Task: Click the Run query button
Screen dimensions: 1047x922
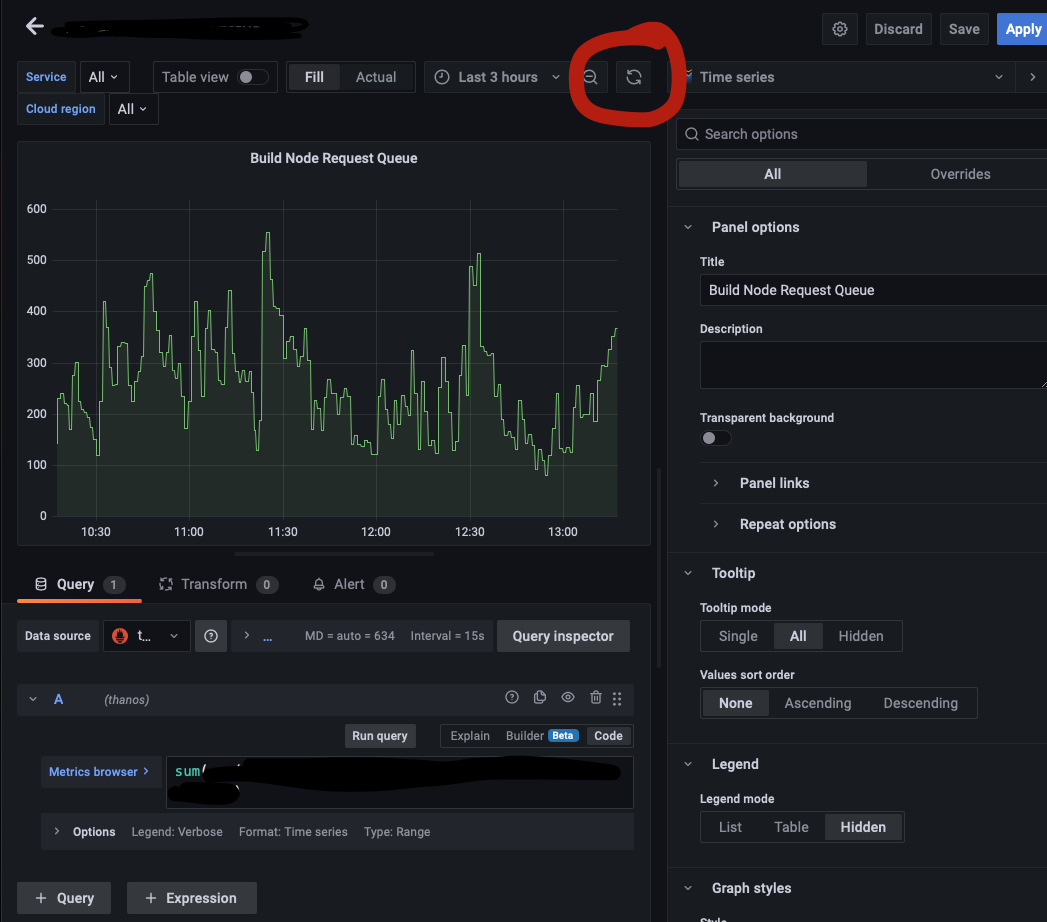Action: click(379, 735)
